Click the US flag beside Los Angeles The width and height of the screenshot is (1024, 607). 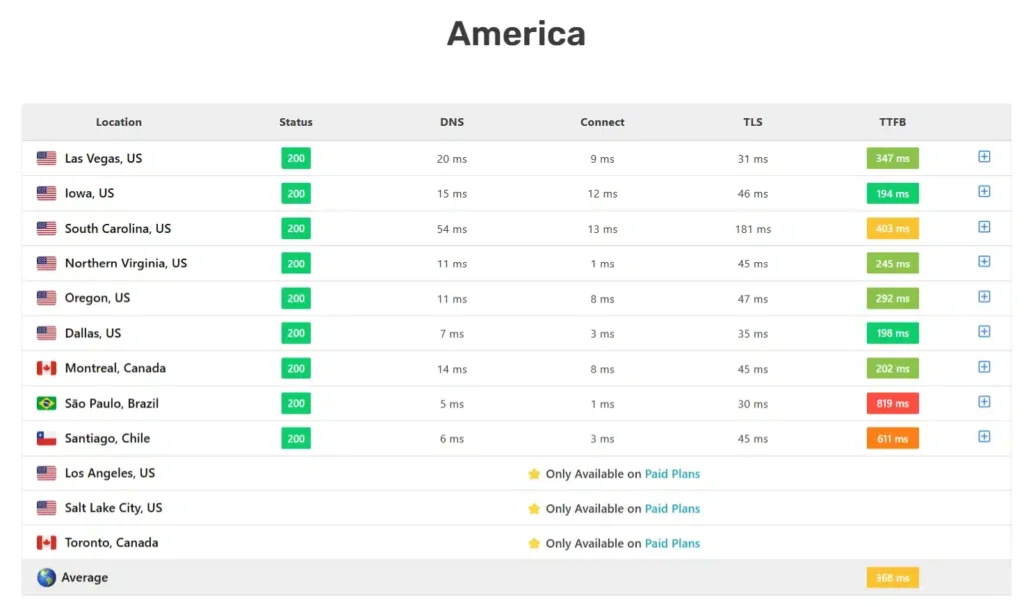(x=46, y=473)
